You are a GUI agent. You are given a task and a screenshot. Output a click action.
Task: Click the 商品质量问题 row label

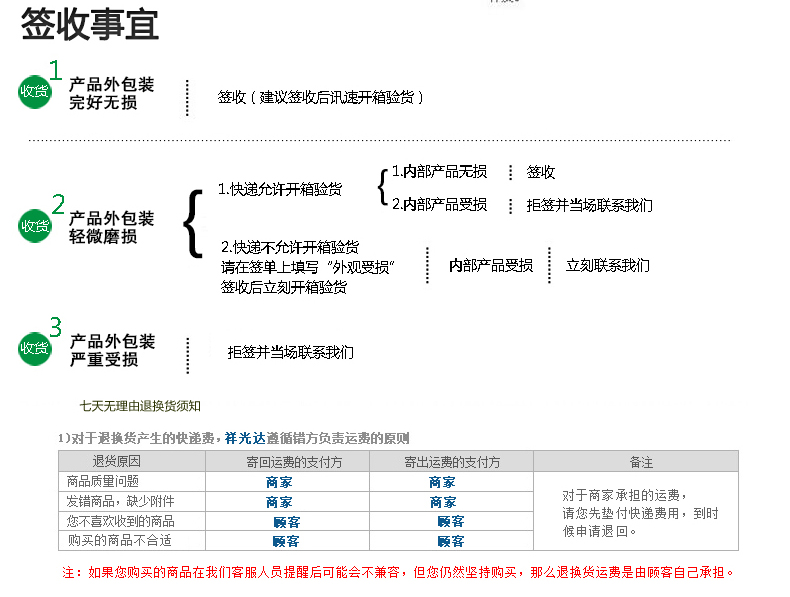[102, 481]
